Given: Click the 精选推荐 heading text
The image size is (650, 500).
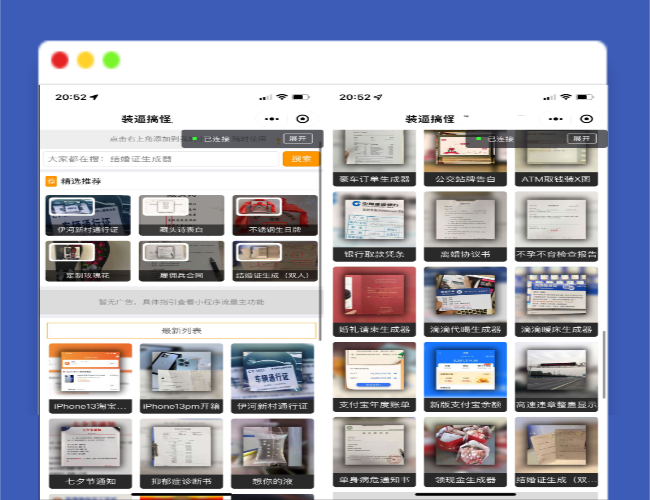Looking at the screenshot, I should point(81,181).
